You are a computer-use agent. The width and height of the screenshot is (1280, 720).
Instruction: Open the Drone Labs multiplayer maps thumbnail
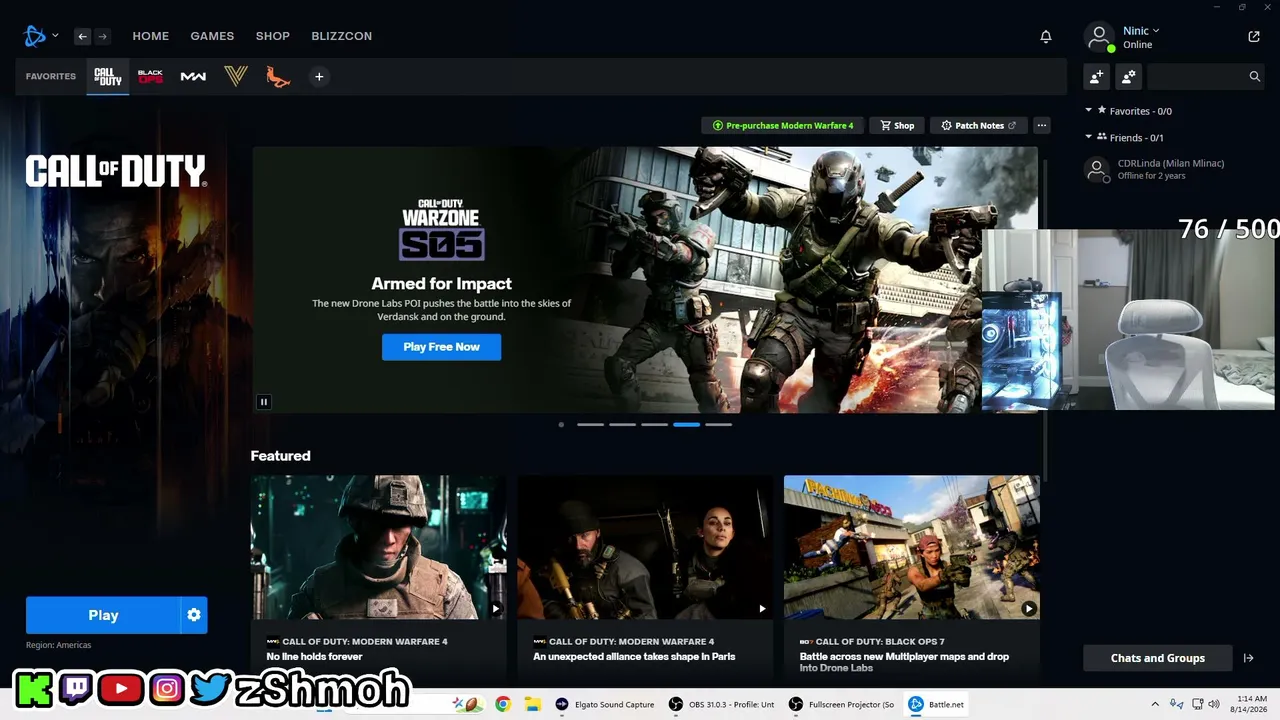912,547
